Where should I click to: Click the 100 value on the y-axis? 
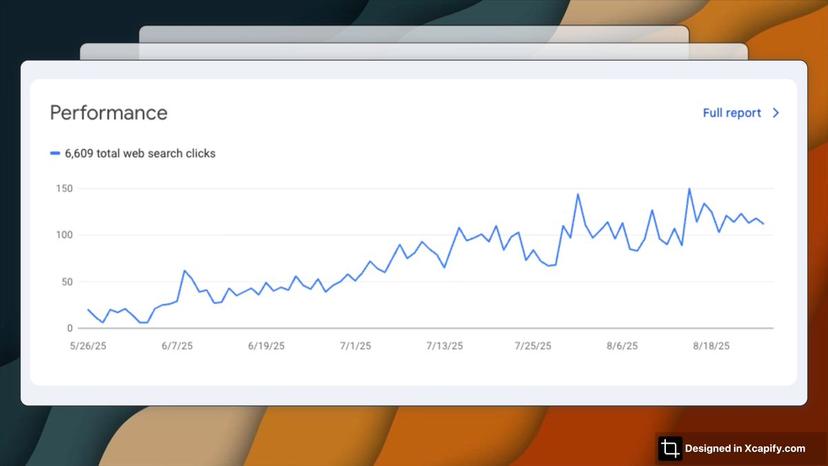[x=64, y=235]
